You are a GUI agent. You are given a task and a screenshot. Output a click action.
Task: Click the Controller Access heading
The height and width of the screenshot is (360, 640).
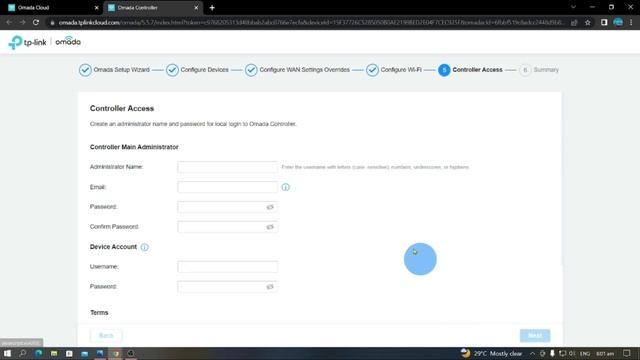point(122,109)
